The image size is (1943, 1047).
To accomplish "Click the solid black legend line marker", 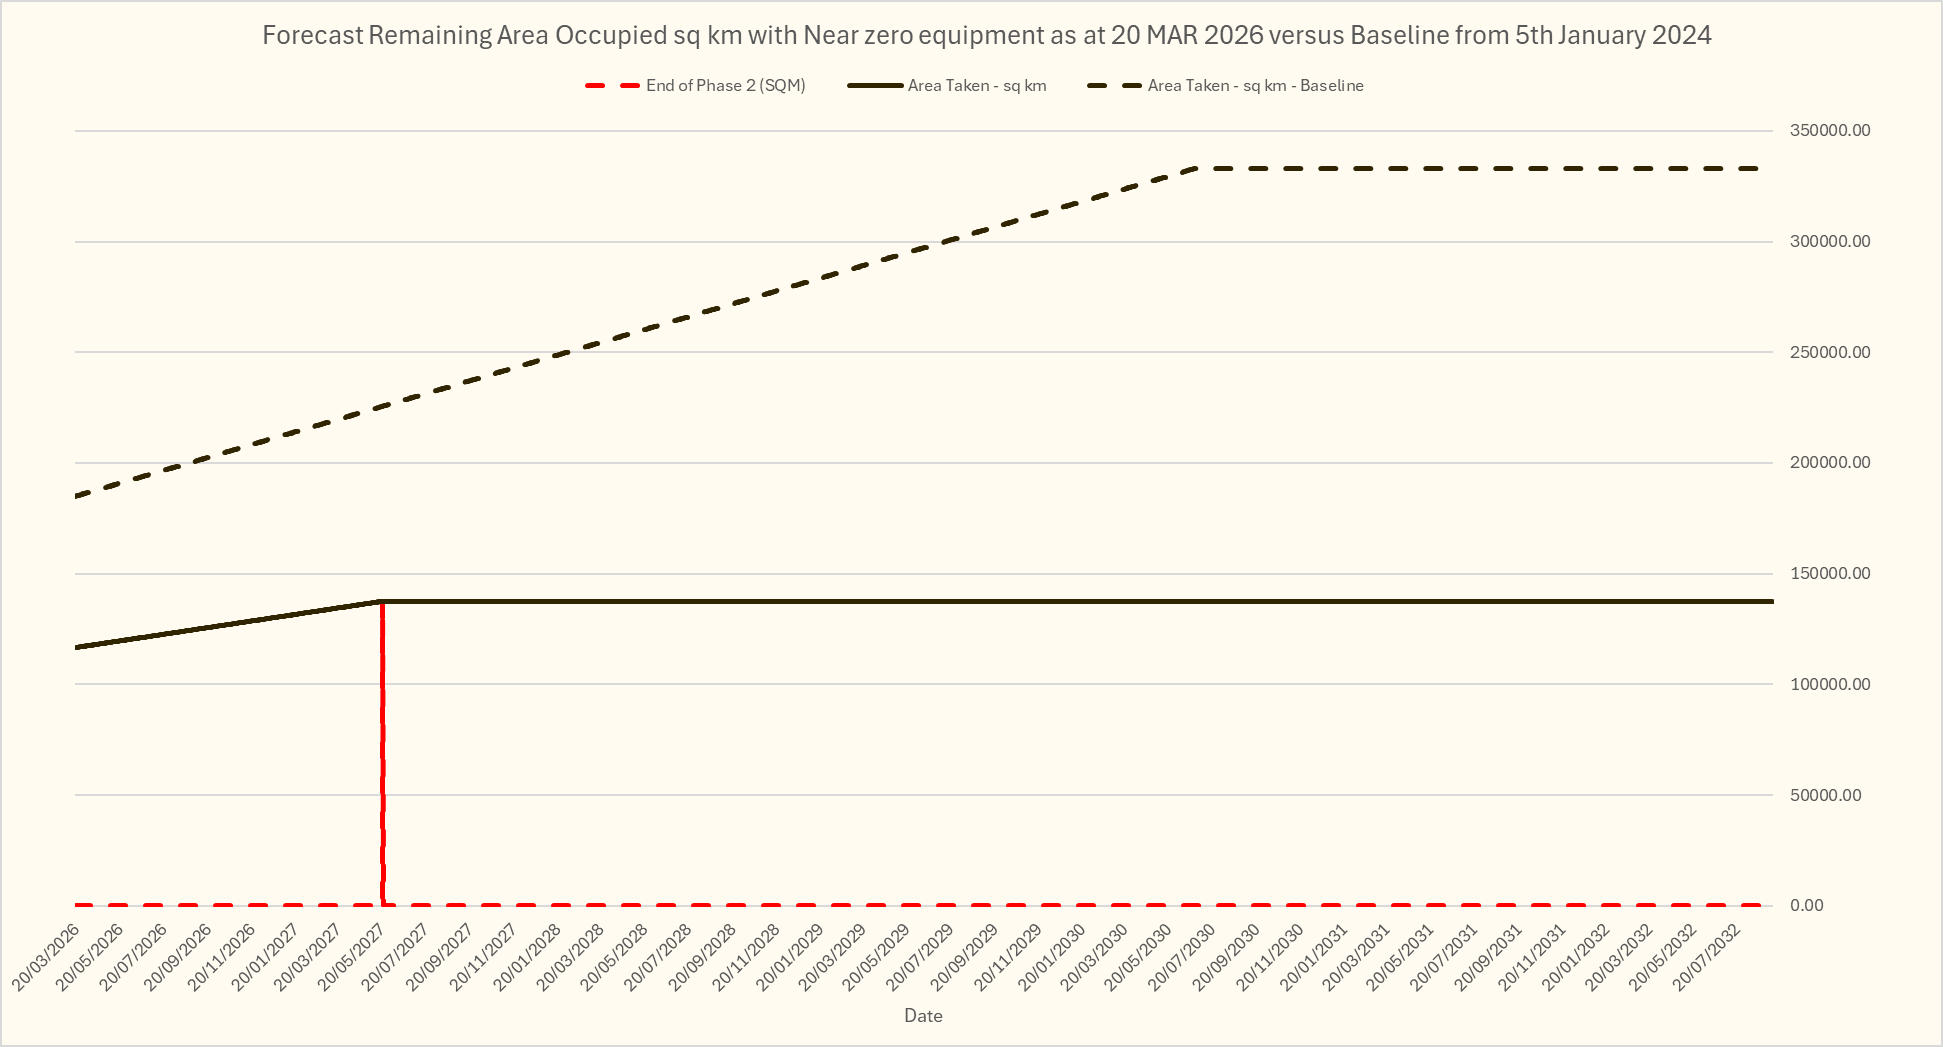I will point(875,86).
